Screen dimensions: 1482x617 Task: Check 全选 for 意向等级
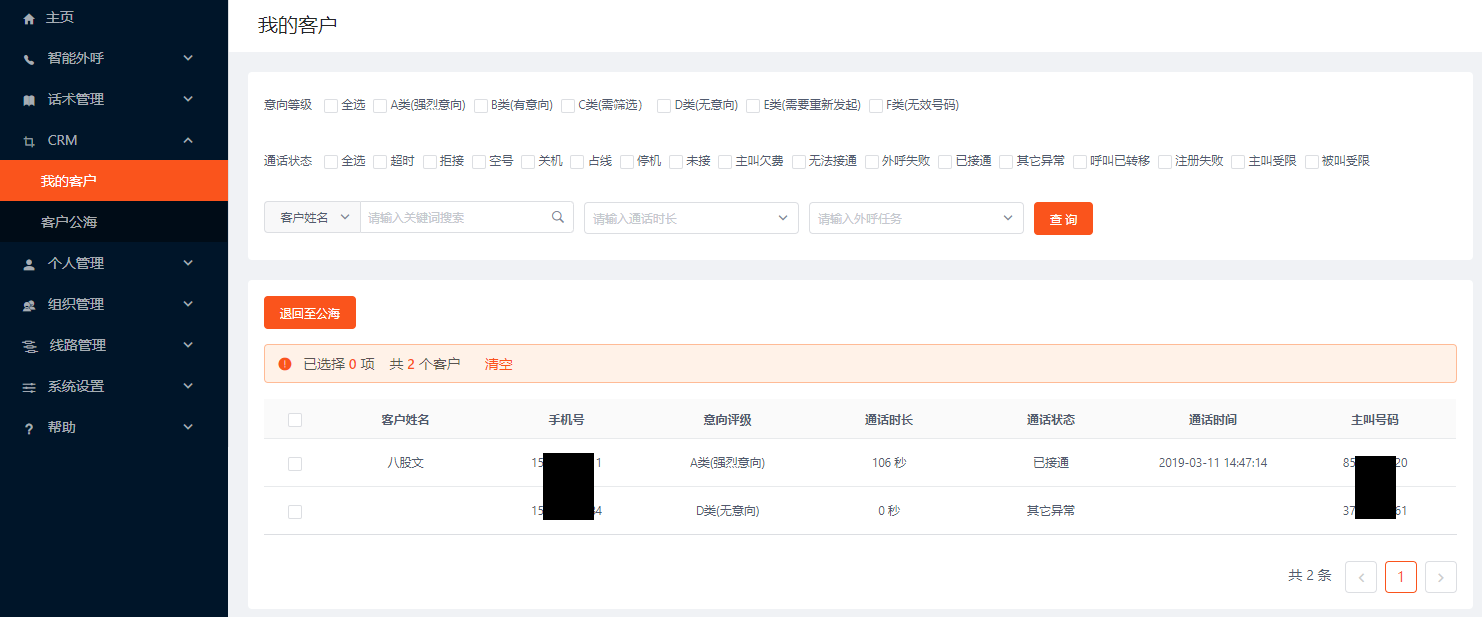click(331, 105)
